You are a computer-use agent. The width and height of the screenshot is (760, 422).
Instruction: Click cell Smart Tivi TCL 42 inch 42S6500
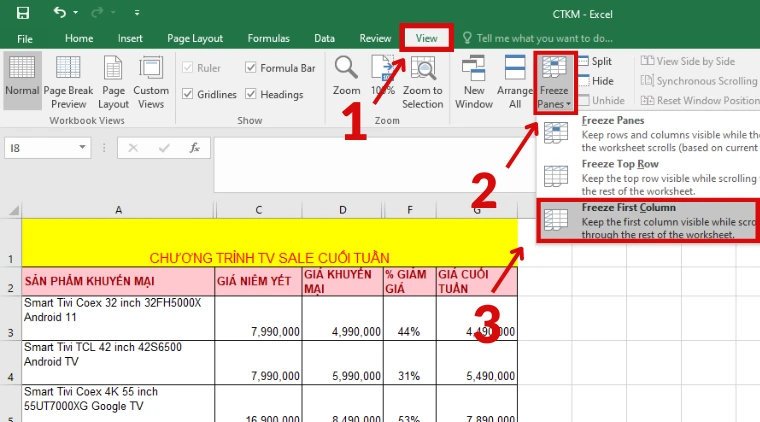pos(118,362)
